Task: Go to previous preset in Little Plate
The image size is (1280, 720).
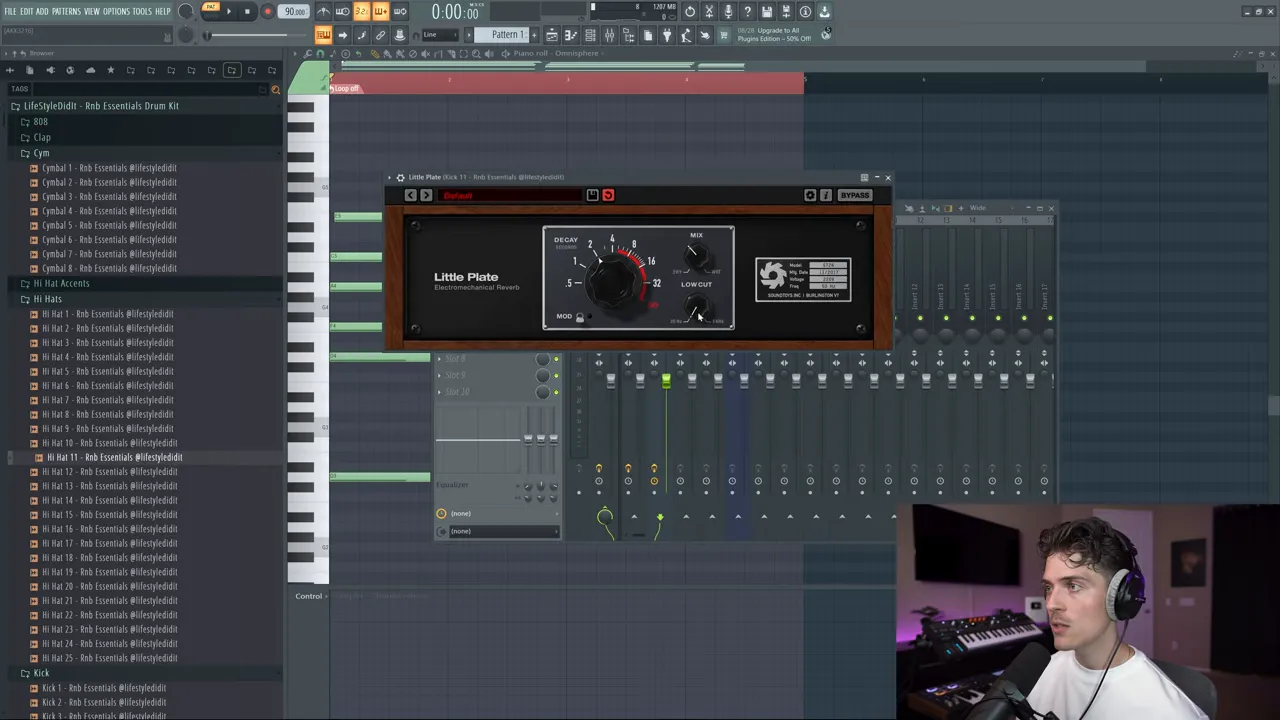Action: 410,195
